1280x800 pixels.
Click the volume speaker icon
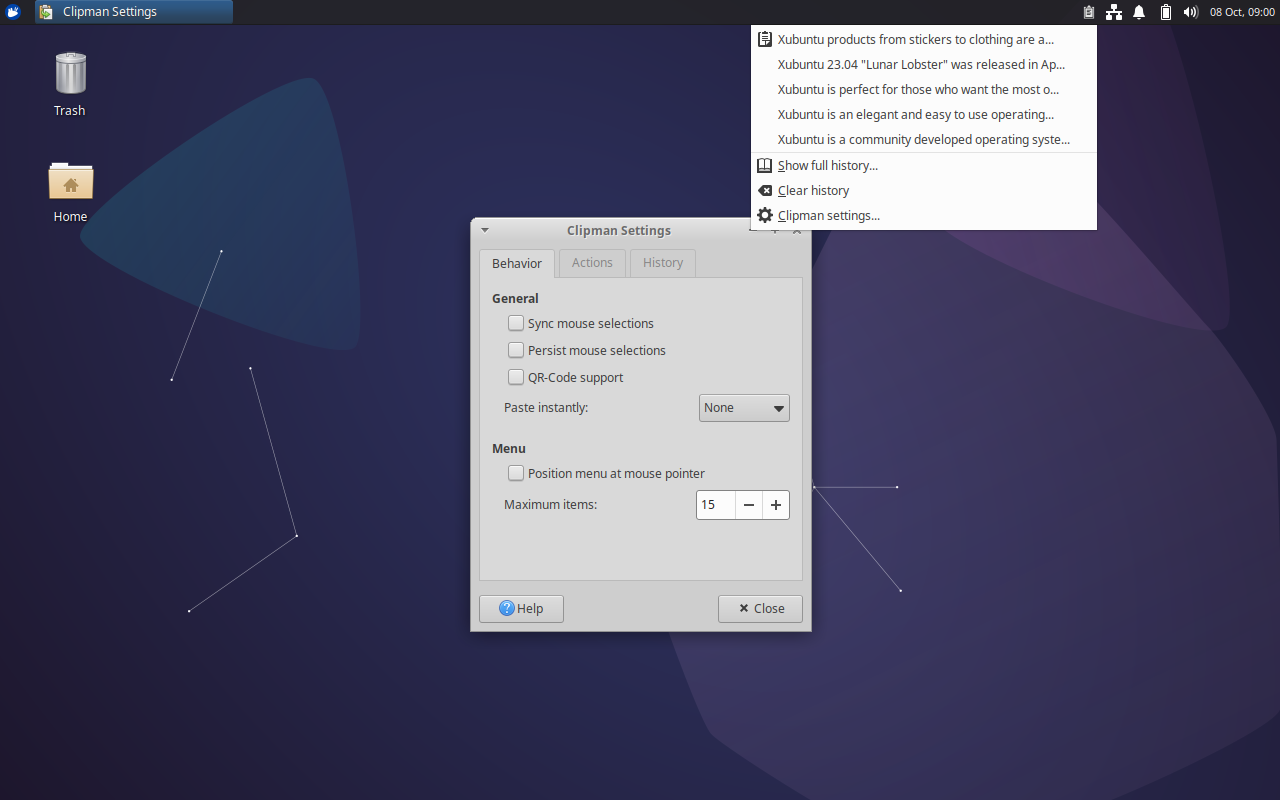(x=1190, y=12)
